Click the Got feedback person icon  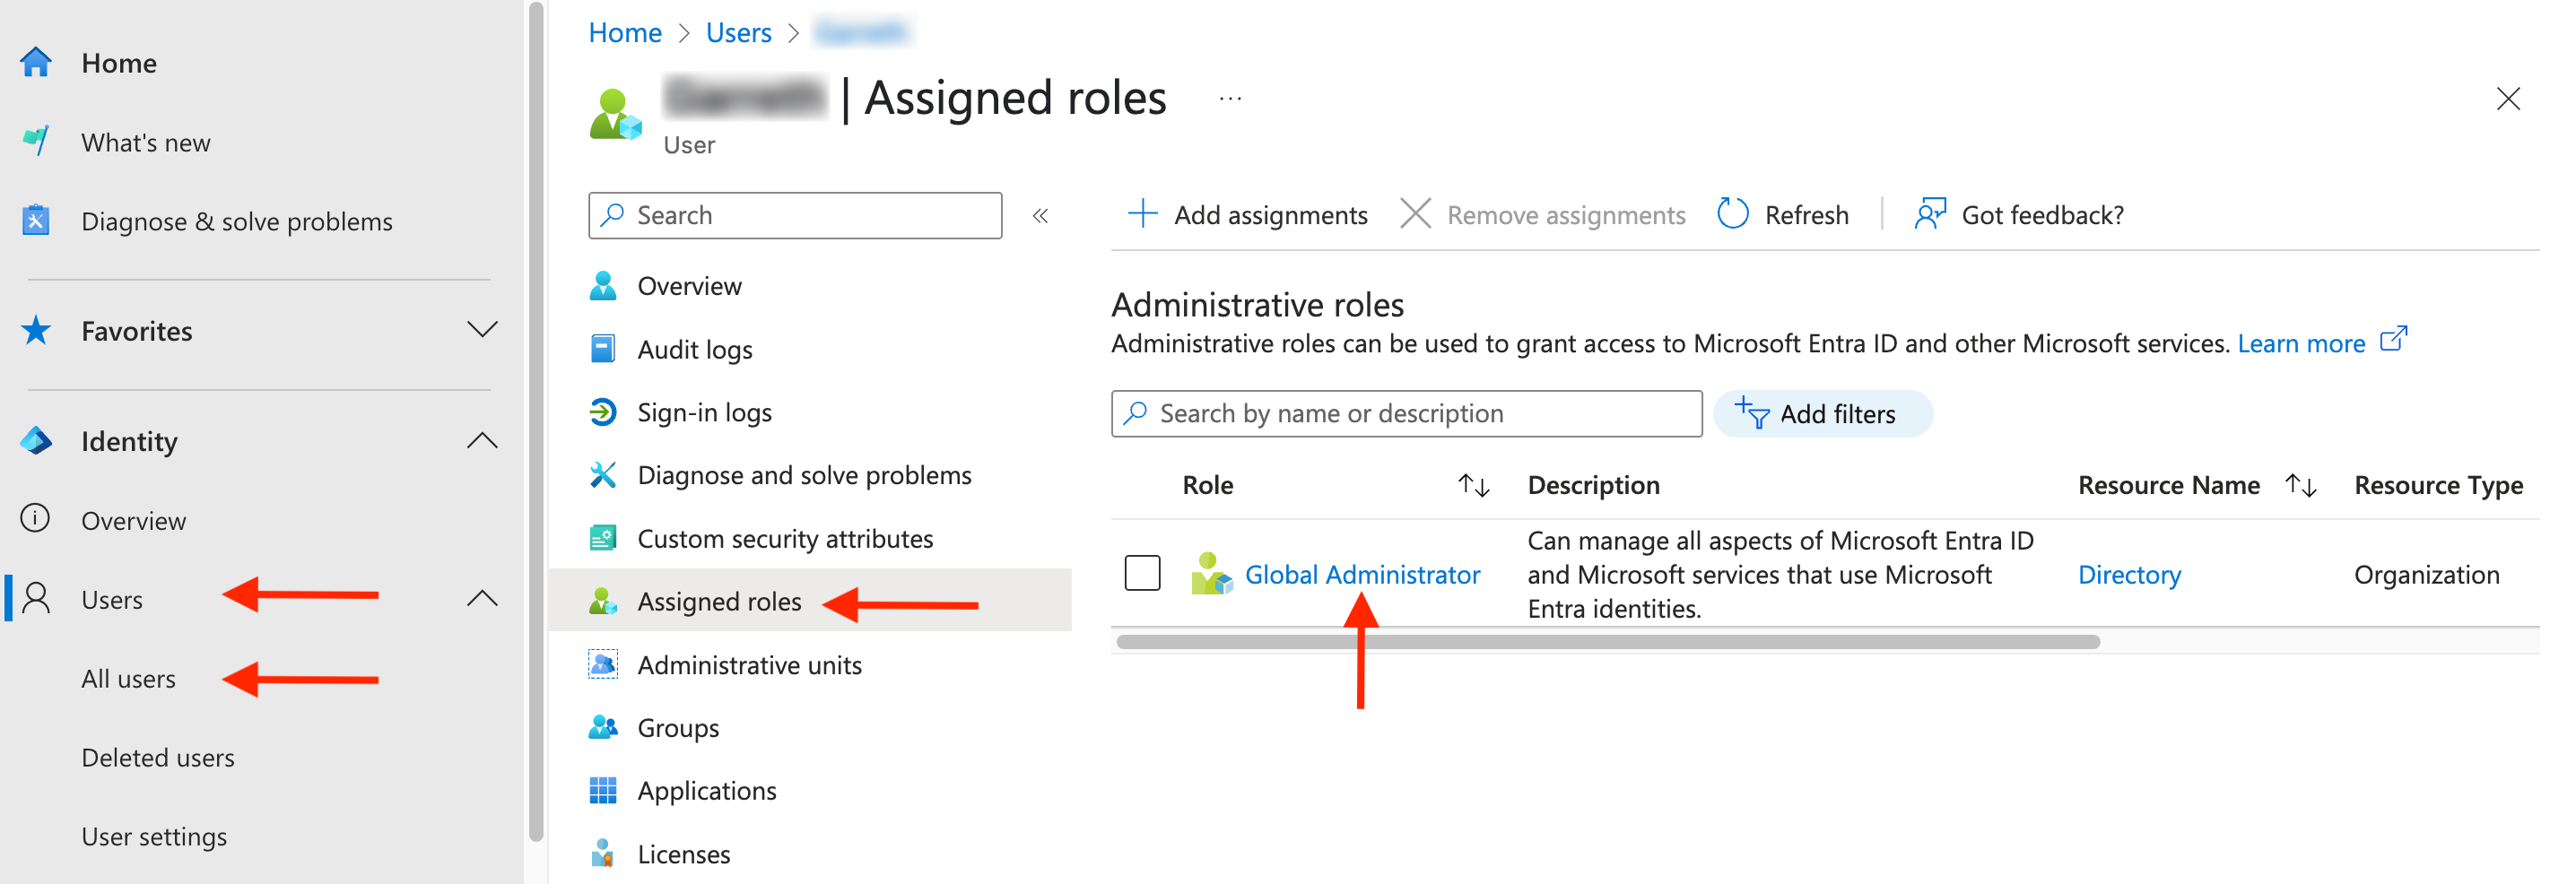(1930, 213)
